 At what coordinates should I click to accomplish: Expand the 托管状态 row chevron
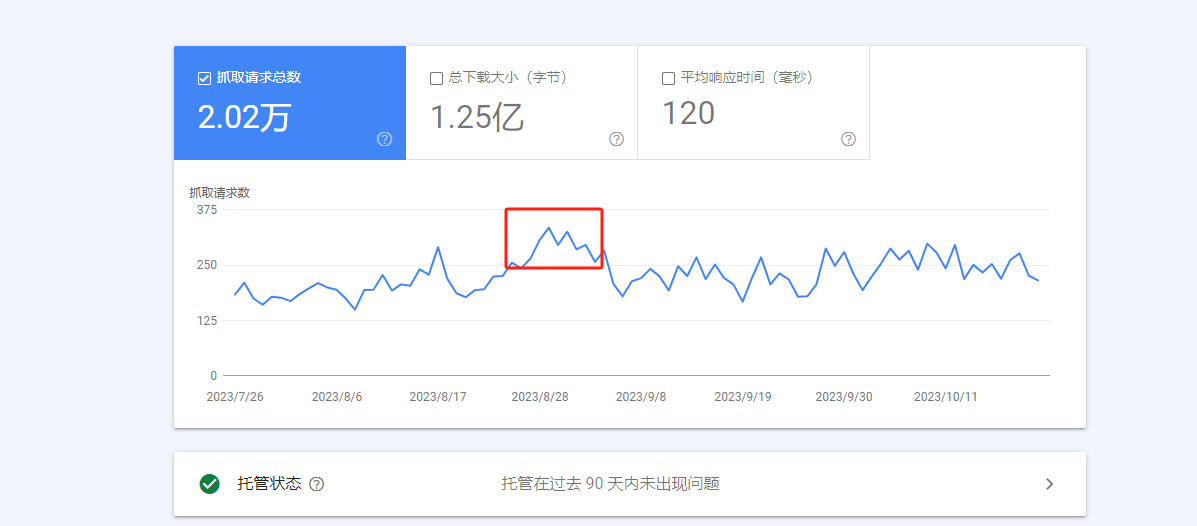pyautogui.click(x=1050, y=484)
